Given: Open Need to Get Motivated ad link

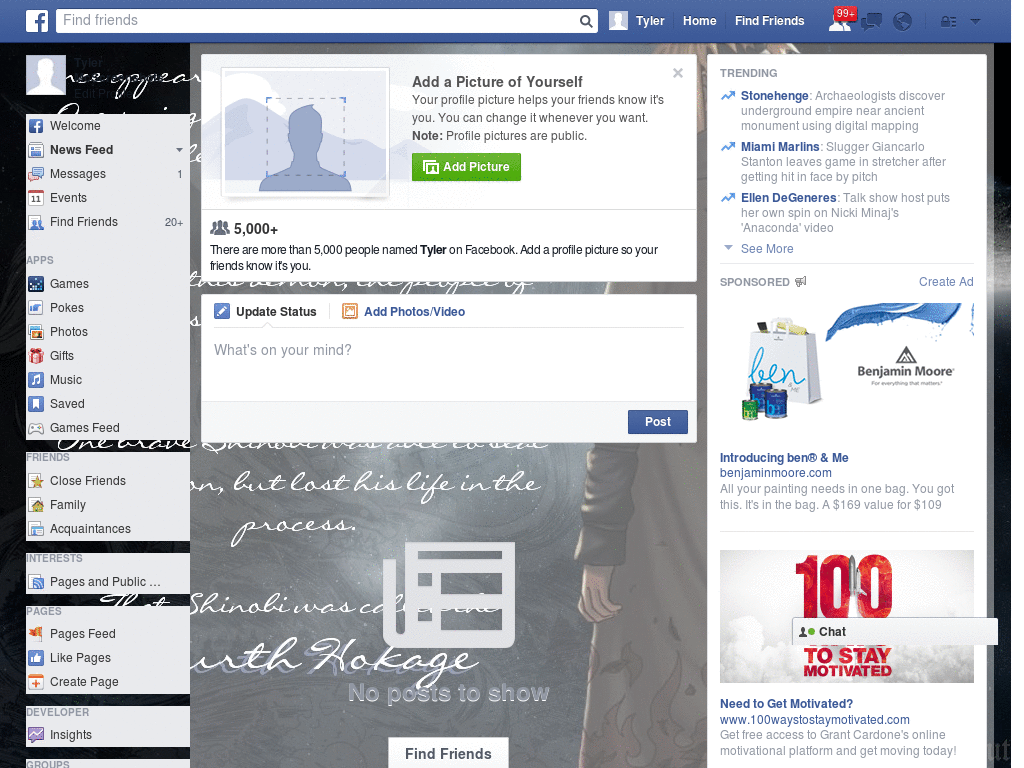Looking at the screenshot, I should pyautogui.click(x=786, y=704).
